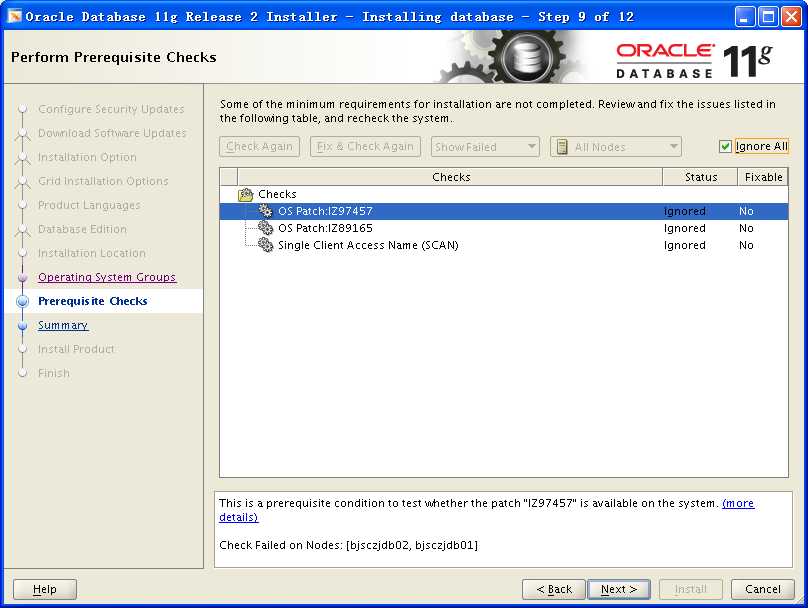Click the Oracle installer icon in the title bar
Image resolution: width=808 pixels, height=608 pixels.
[x=14, y=16]
